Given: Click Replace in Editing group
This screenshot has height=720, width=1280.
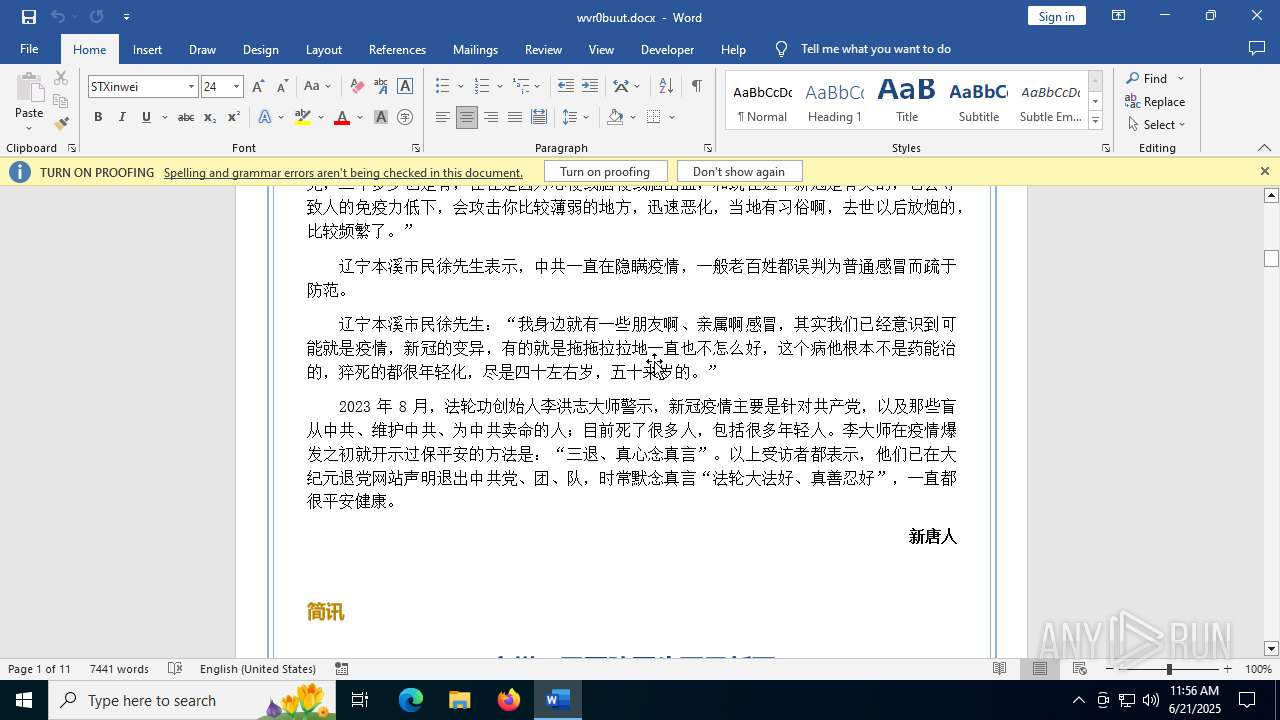Looking at the screenshot, I should click(x=1155, y=102).
